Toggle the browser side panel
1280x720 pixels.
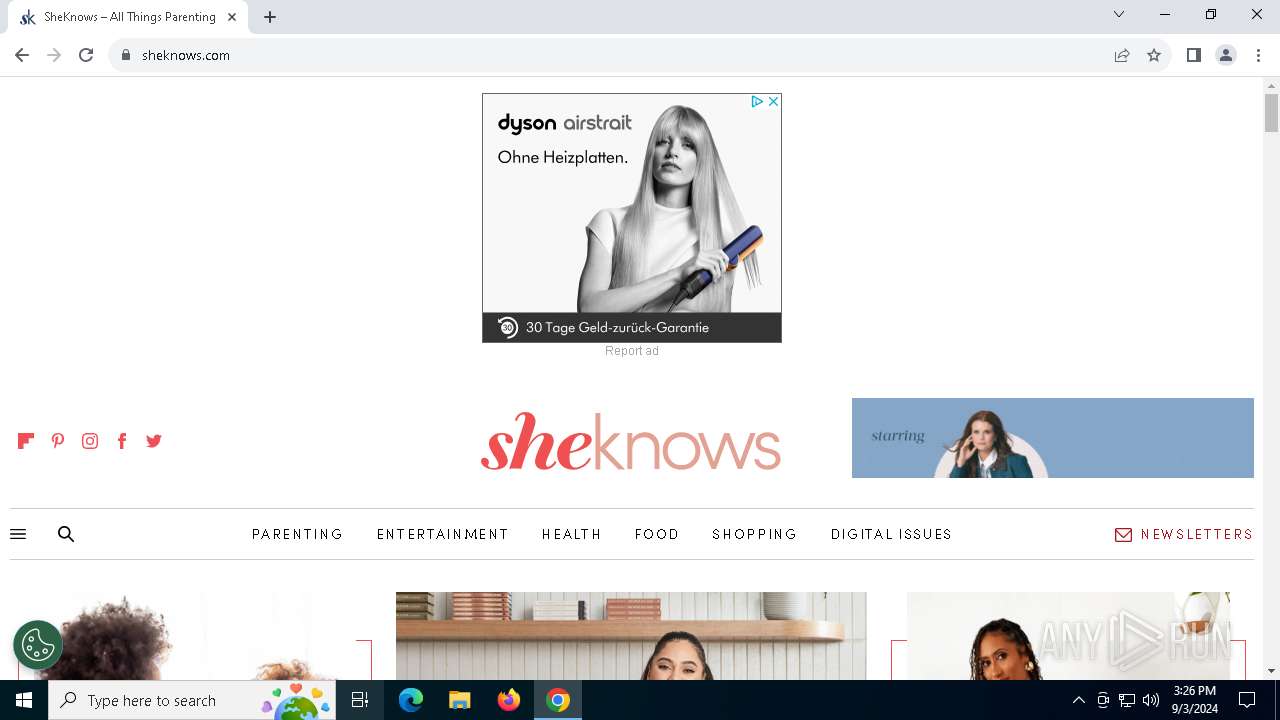1194,55
